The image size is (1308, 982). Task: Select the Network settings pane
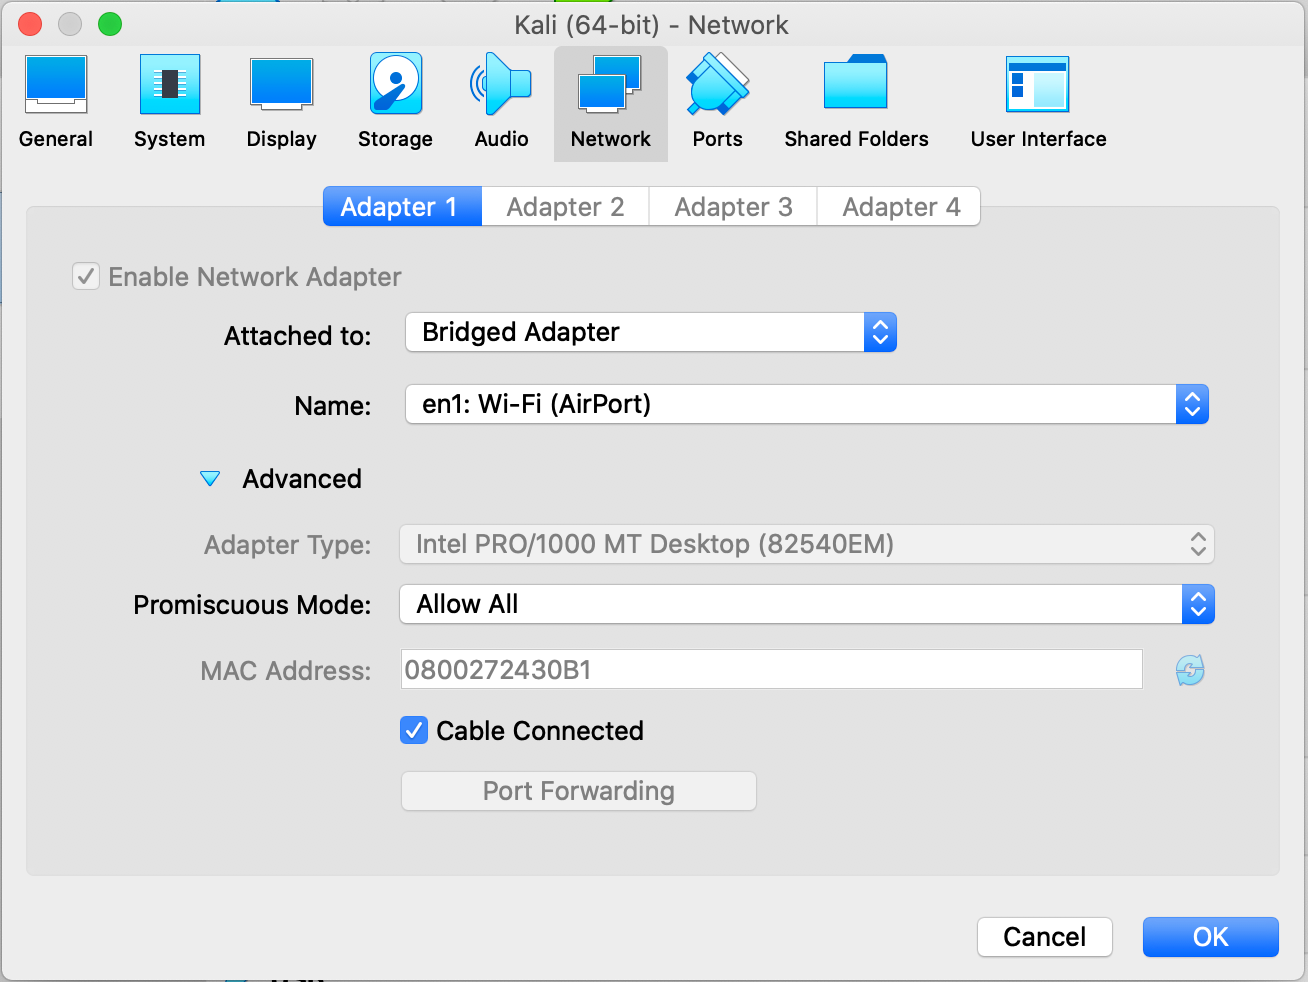click(x=611, y=103)
